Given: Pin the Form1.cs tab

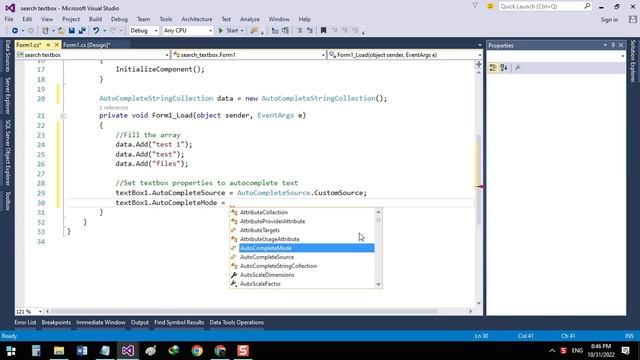Looking at the screenshot, I should point(48,45).
